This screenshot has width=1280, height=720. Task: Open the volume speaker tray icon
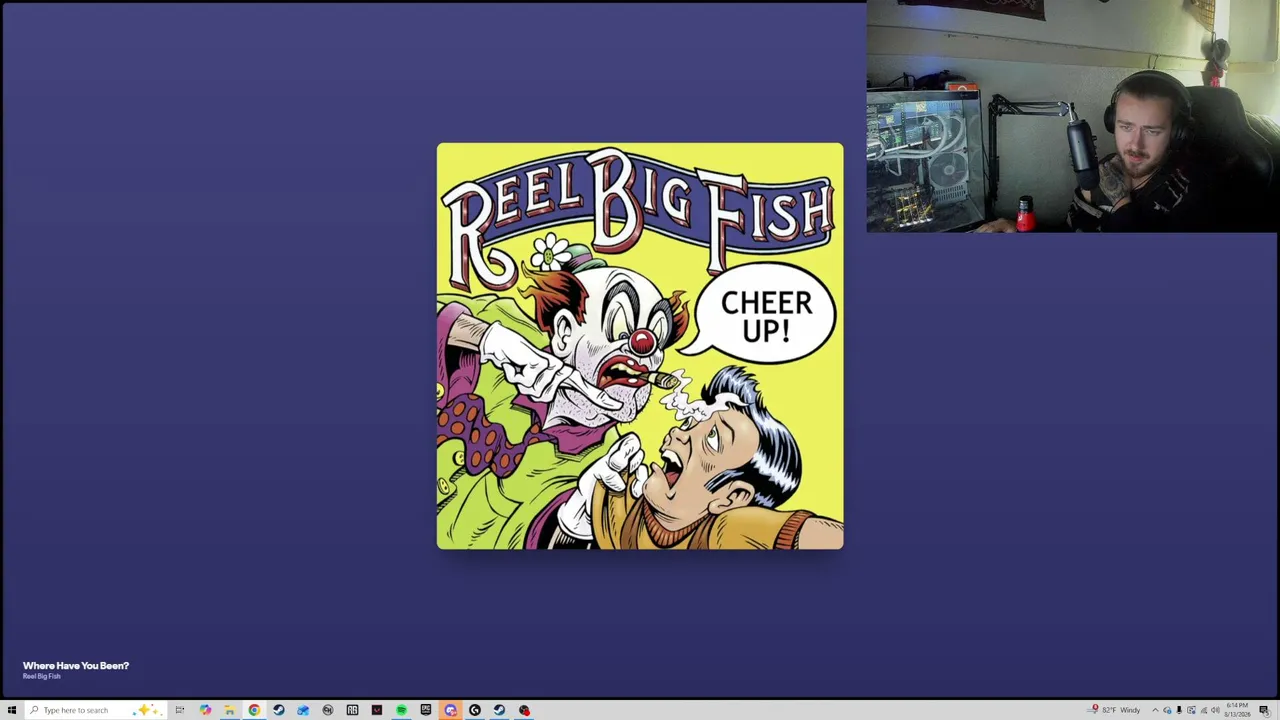1215,710
